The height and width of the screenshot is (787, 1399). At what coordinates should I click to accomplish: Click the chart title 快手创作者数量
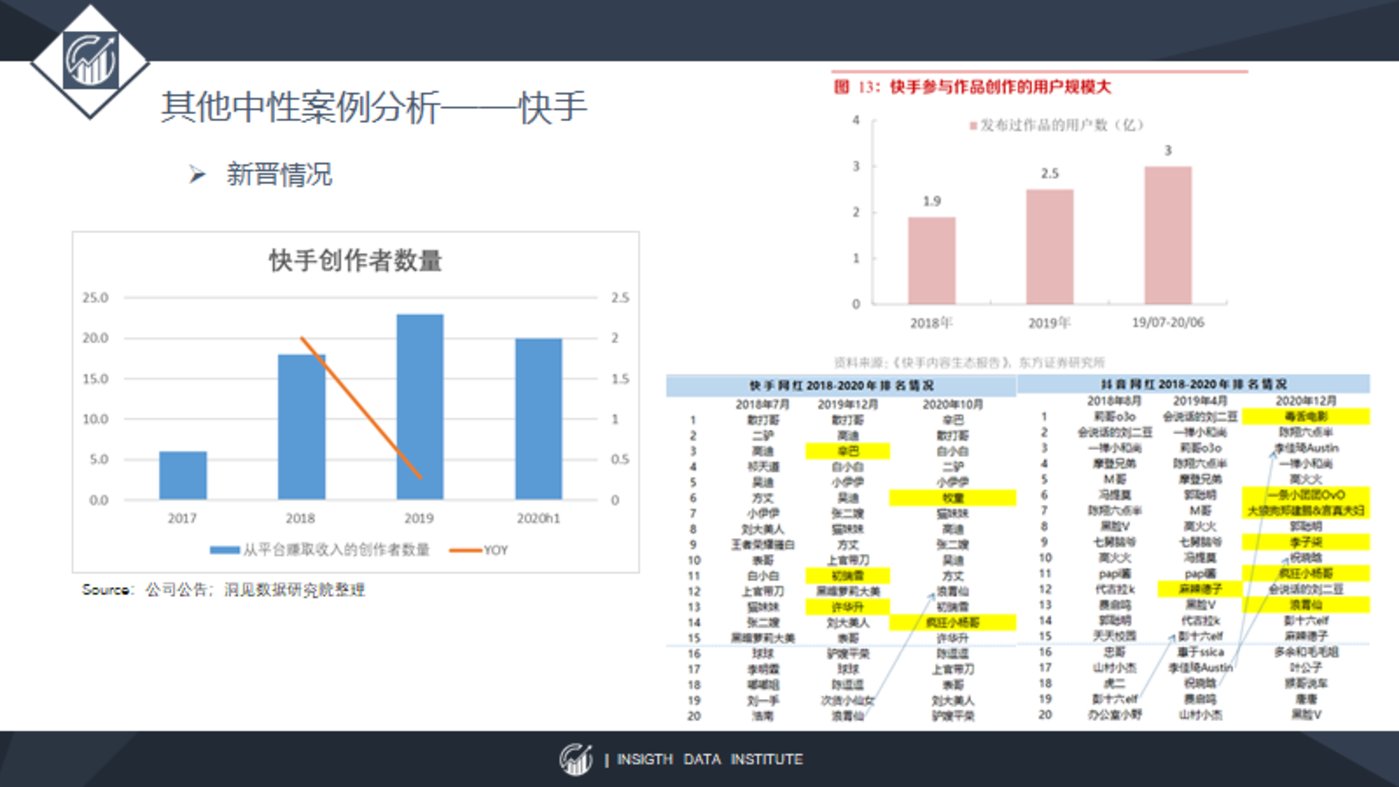tap(355, 261)
